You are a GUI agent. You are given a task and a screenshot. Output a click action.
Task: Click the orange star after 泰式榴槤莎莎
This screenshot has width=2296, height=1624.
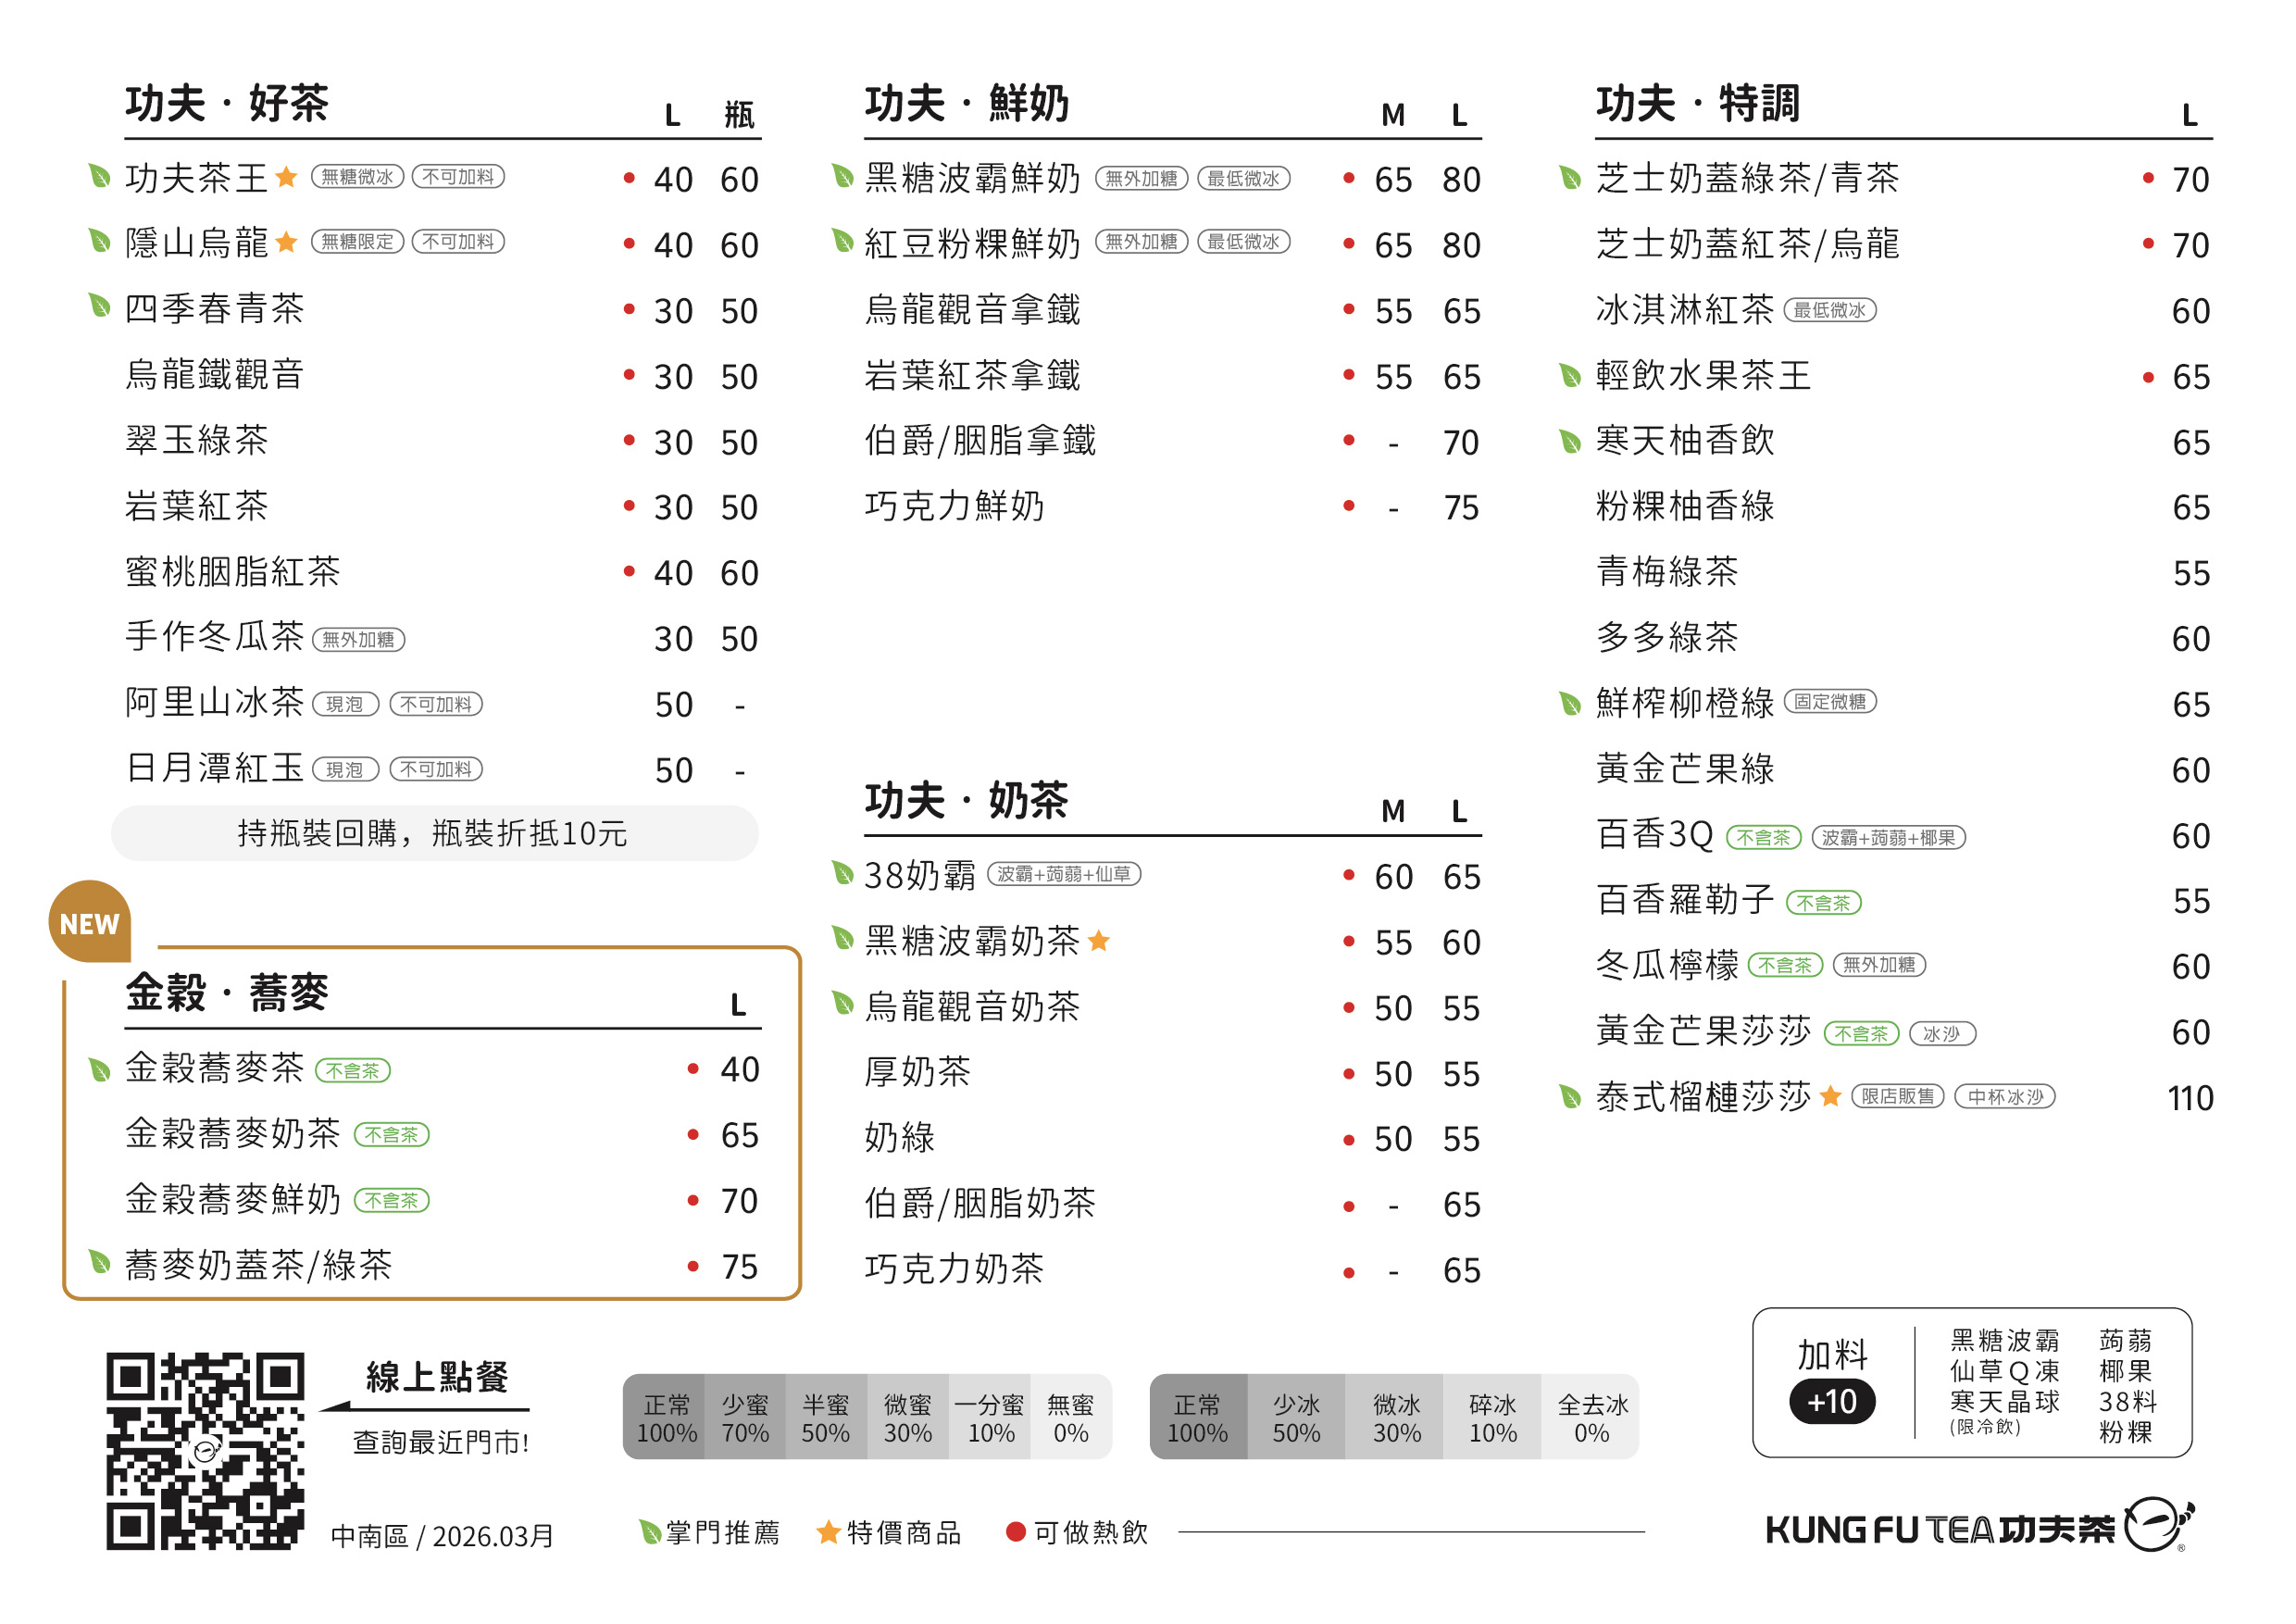[x=1830, y=1097]
